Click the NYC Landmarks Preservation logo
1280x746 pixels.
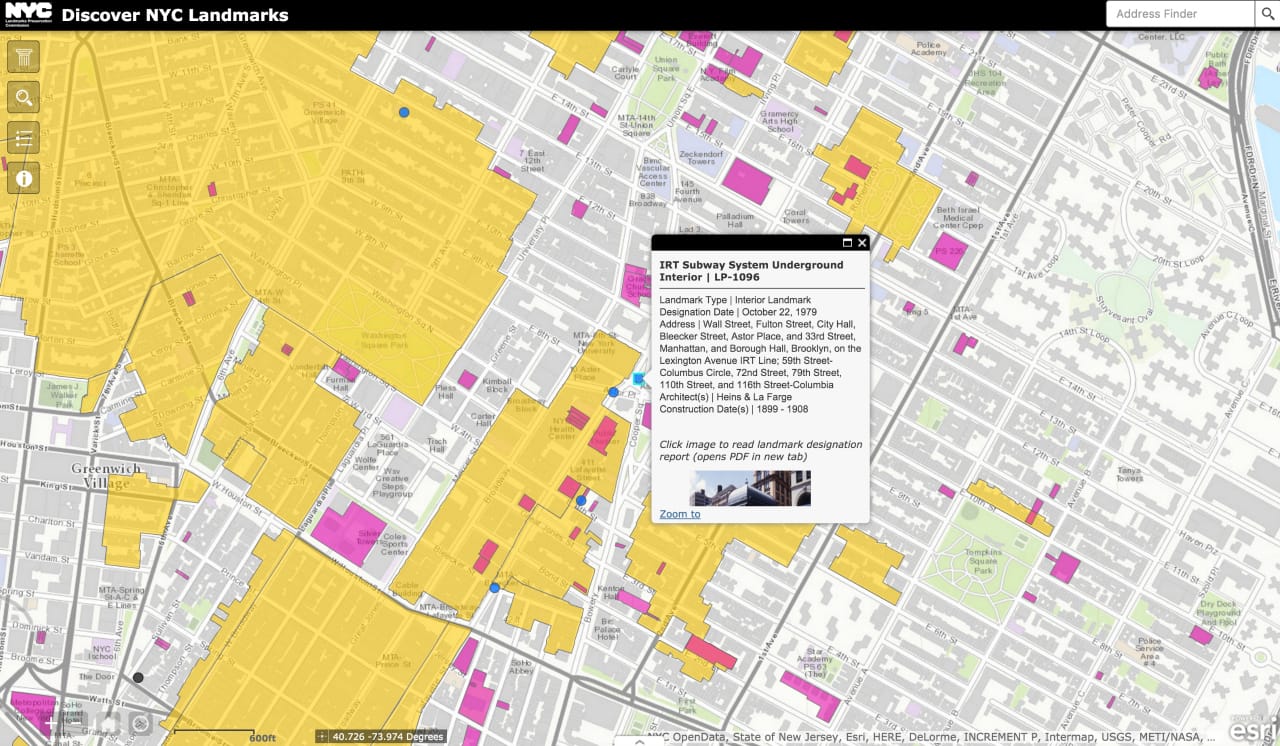tap(27, 14)
